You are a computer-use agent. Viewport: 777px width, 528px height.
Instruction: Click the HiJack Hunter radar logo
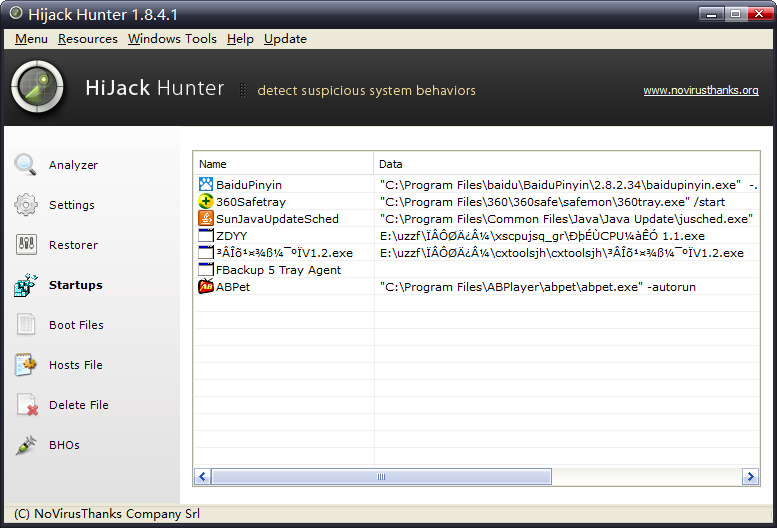click(38, 89)
